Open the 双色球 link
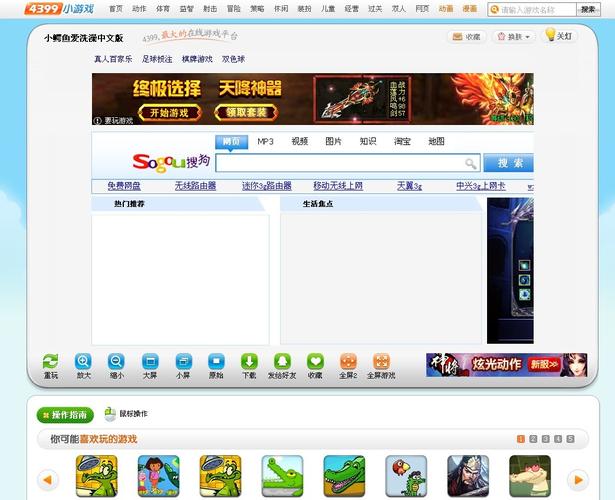This screenshot has height=500, width=615. tap(233, 59)
